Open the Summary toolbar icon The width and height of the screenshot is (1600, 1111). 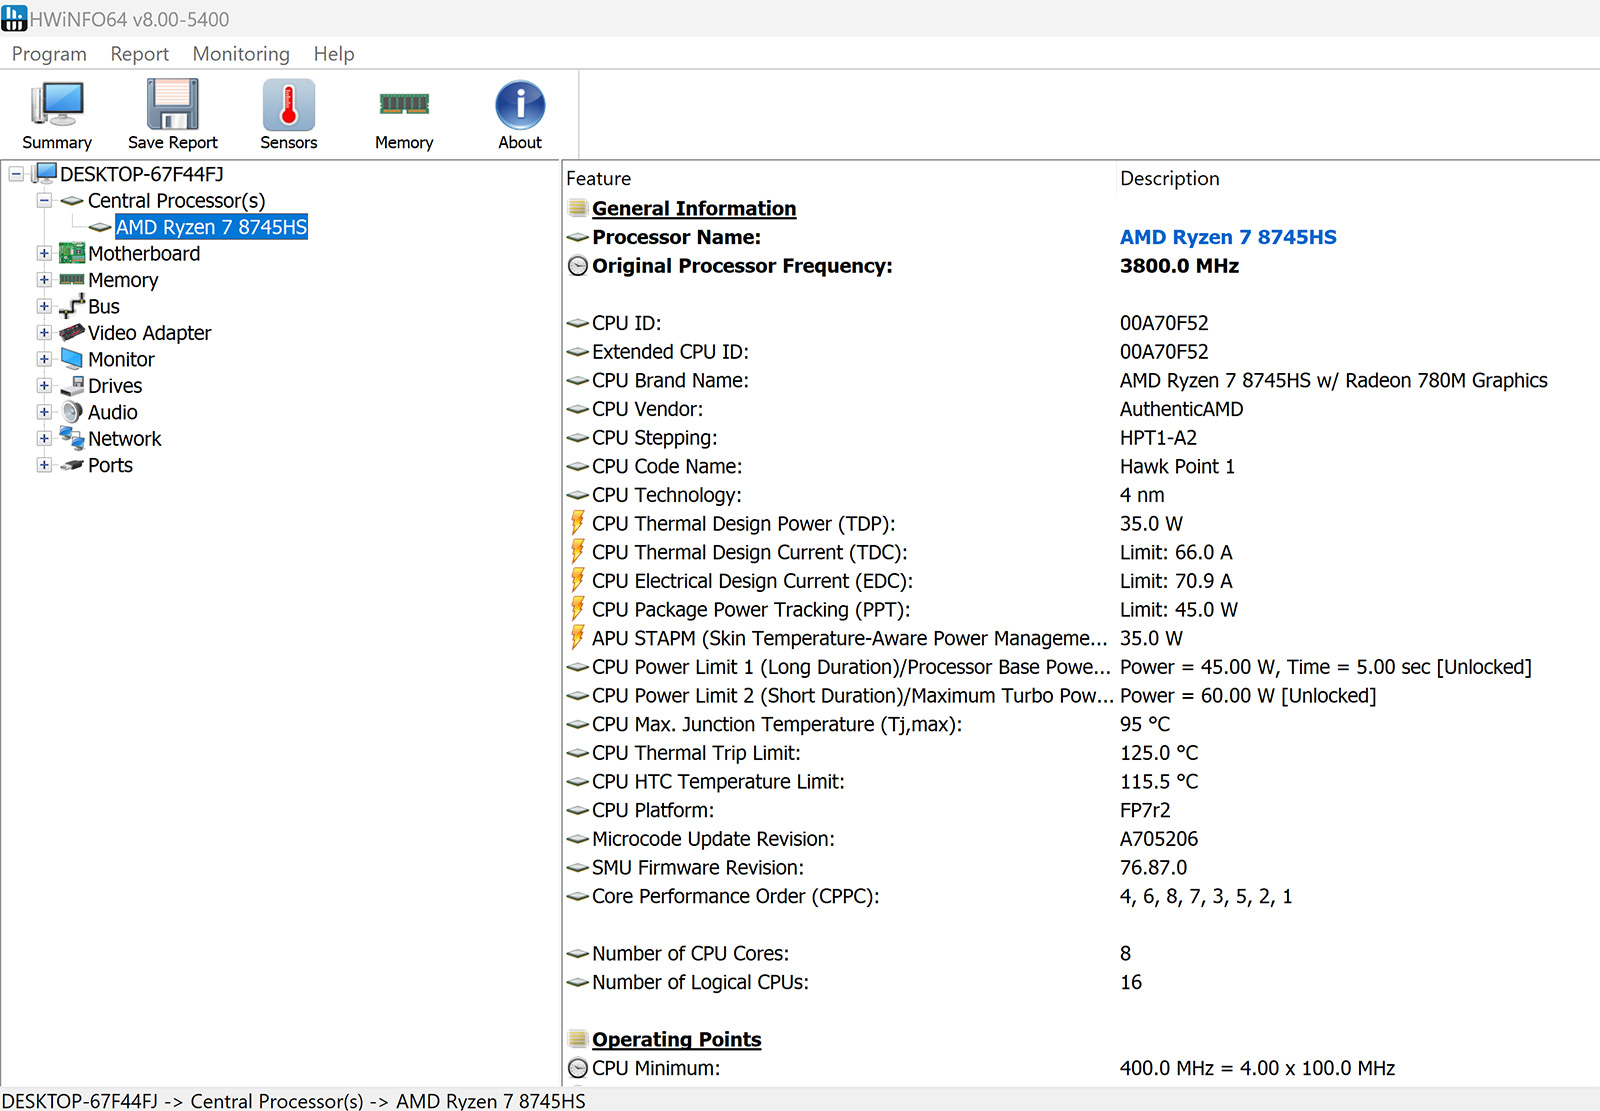click(x=57, y=104)
